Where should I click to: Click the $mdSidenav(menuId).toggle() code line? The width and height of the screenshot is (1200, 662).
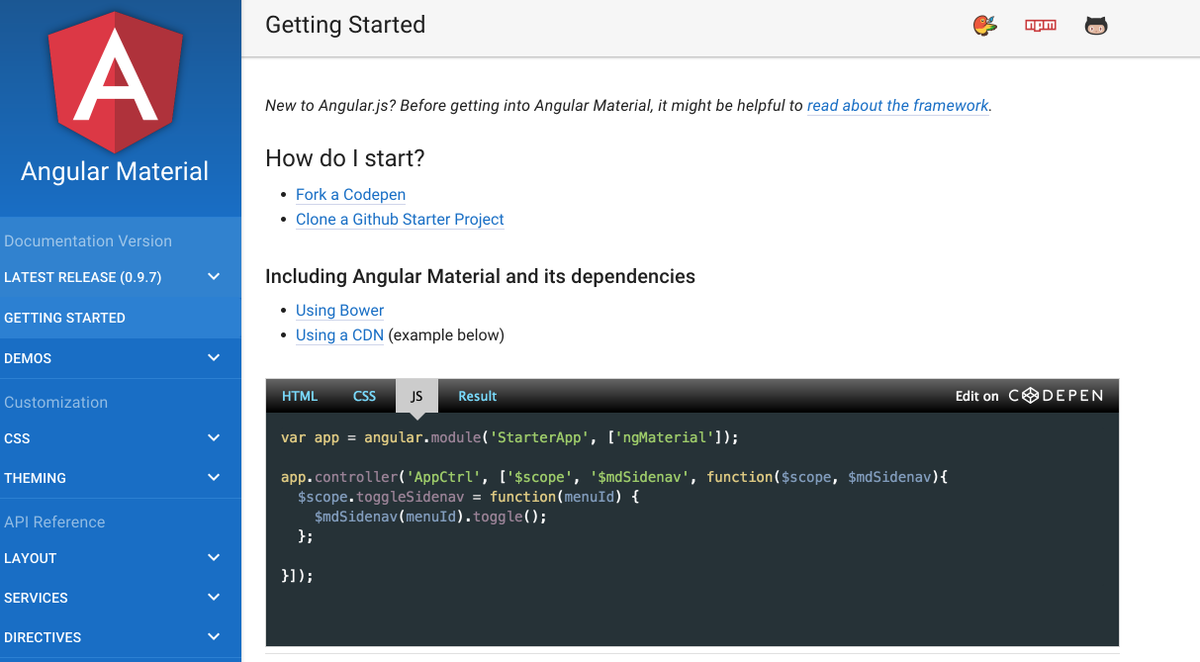430,517
